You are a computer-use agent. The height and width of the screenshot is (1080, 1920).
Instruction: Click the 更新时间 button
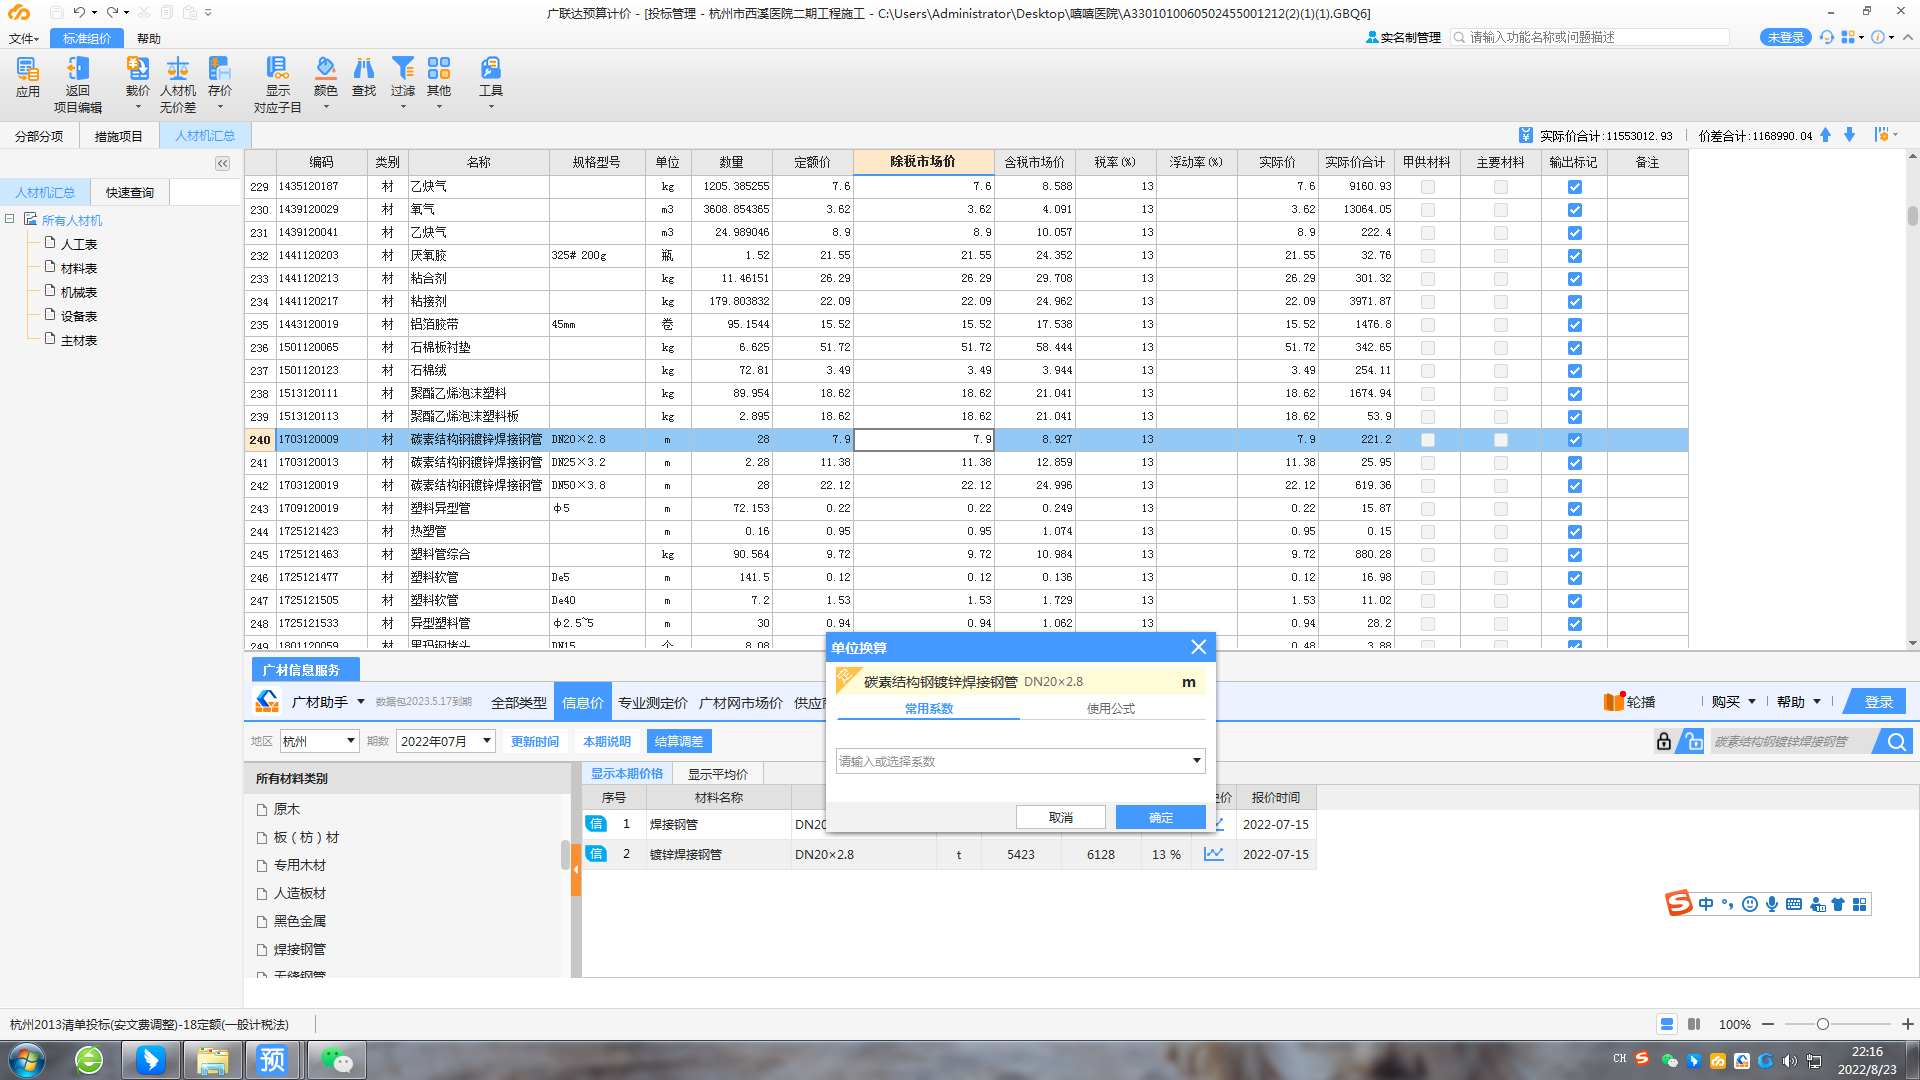[535, 741]
